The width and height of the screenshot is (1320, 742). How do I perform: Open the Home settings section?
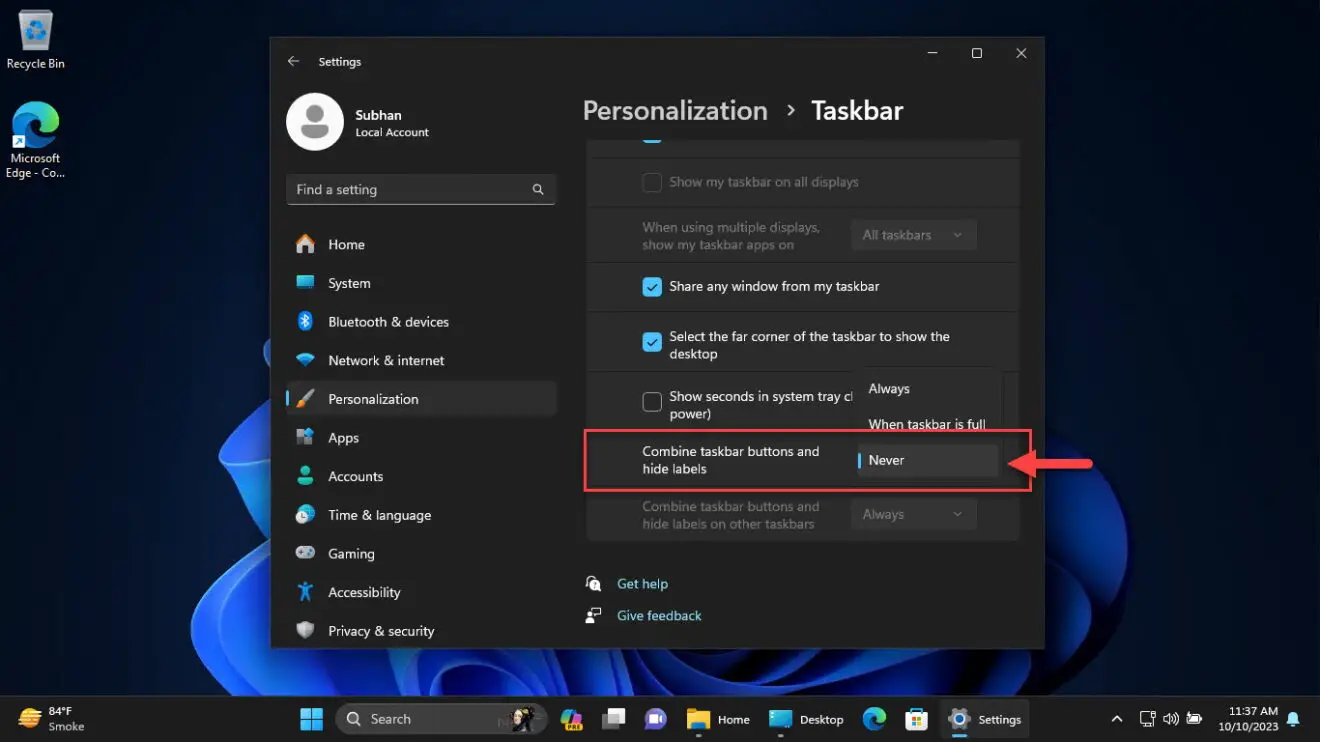346,244
